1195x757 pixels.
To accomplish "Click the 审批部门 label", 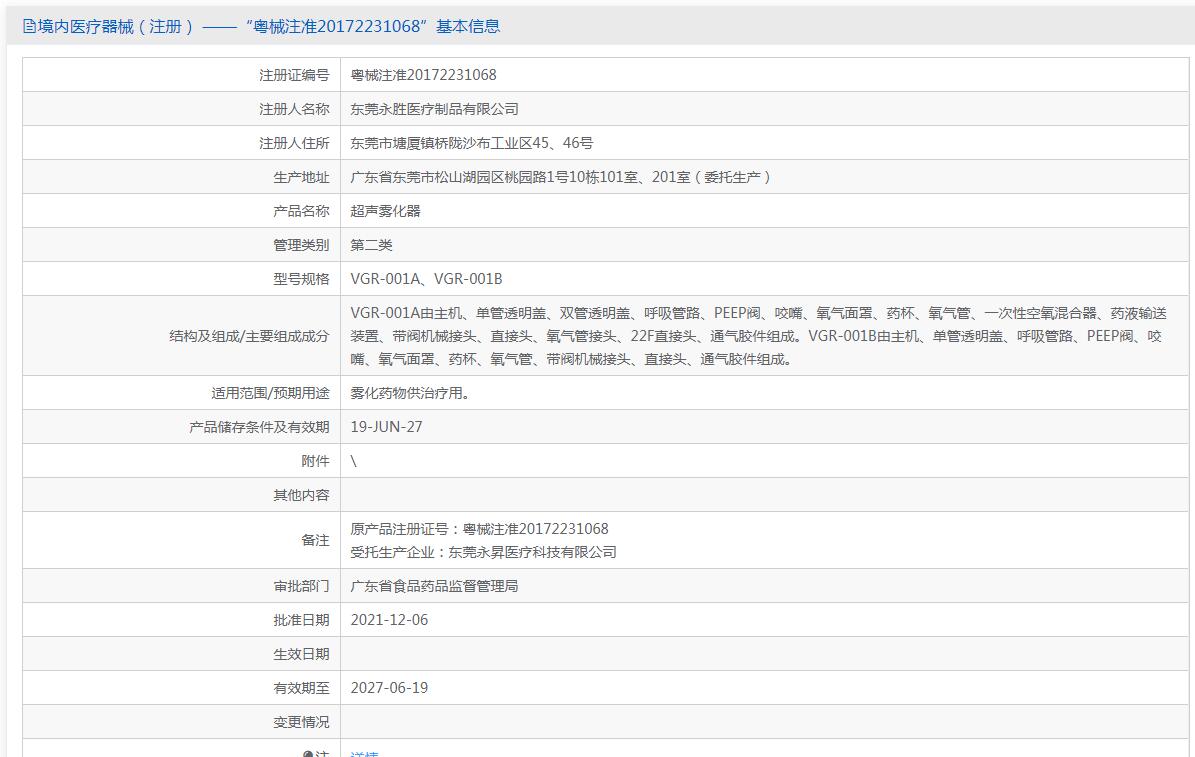I will [x=301, y=586].
